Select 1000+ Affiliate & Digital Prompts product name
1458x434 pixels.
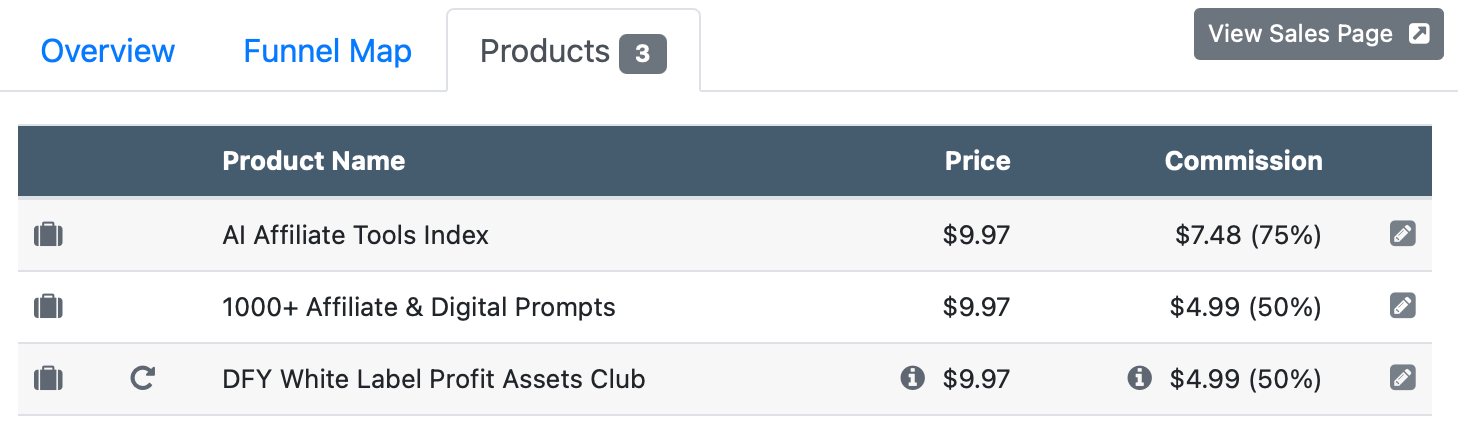click(418, 306)
